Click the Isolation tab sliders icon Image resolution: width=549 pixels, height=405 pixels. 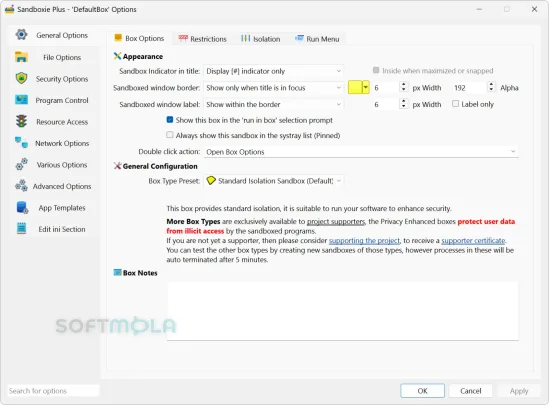245,39
